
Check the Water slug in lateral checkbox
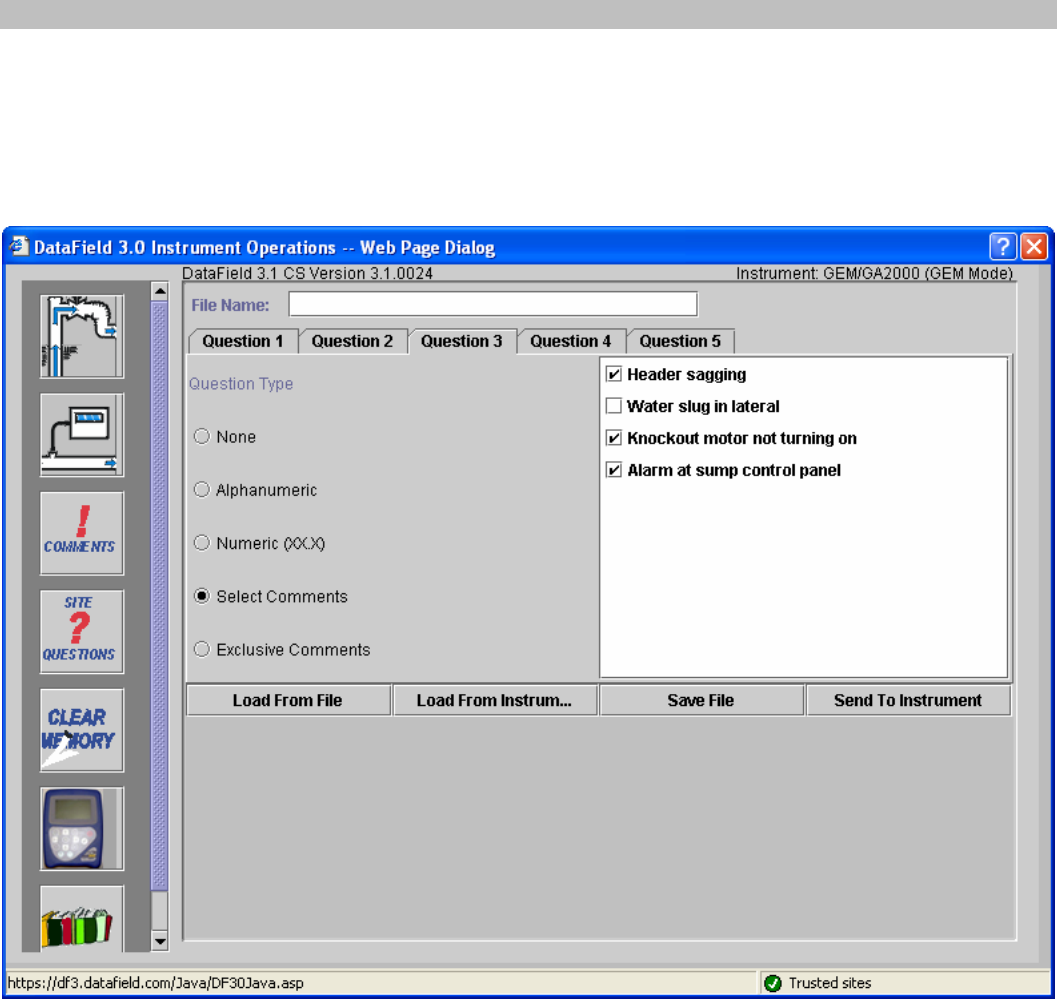[613, 406]
